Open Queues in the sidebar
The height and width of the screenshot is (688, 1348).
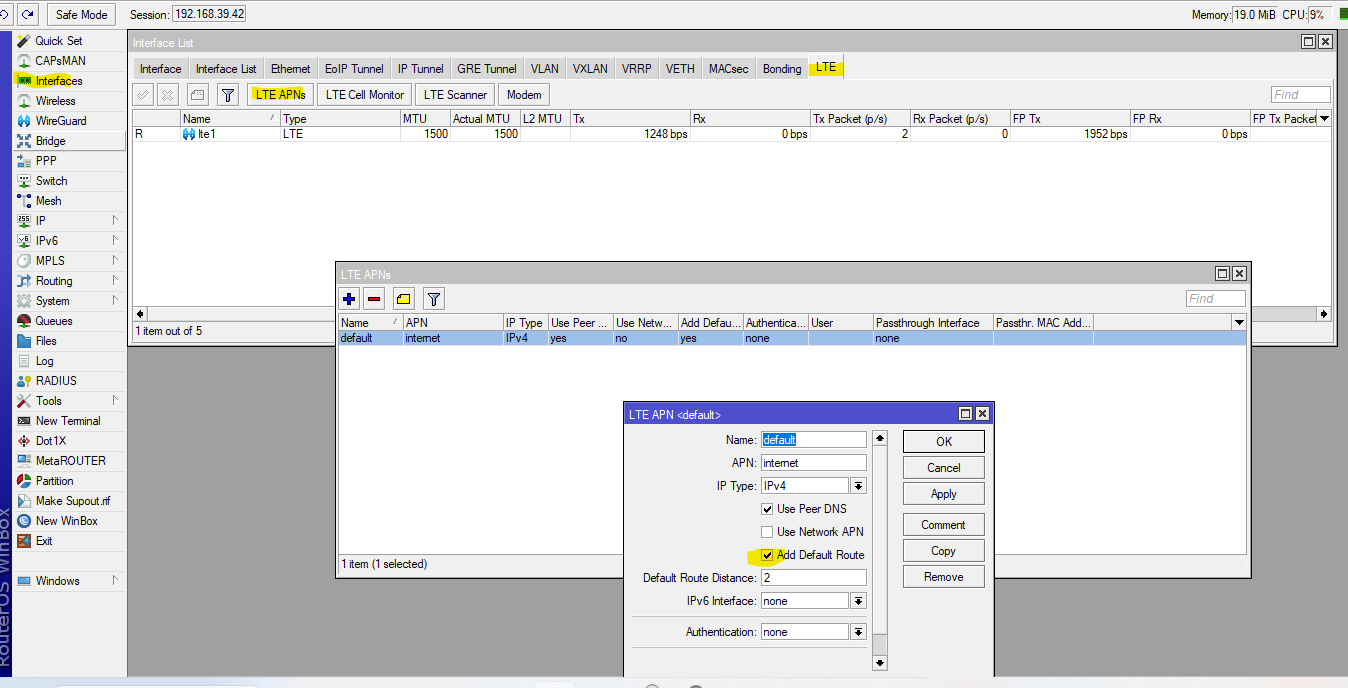pos(54,321)
